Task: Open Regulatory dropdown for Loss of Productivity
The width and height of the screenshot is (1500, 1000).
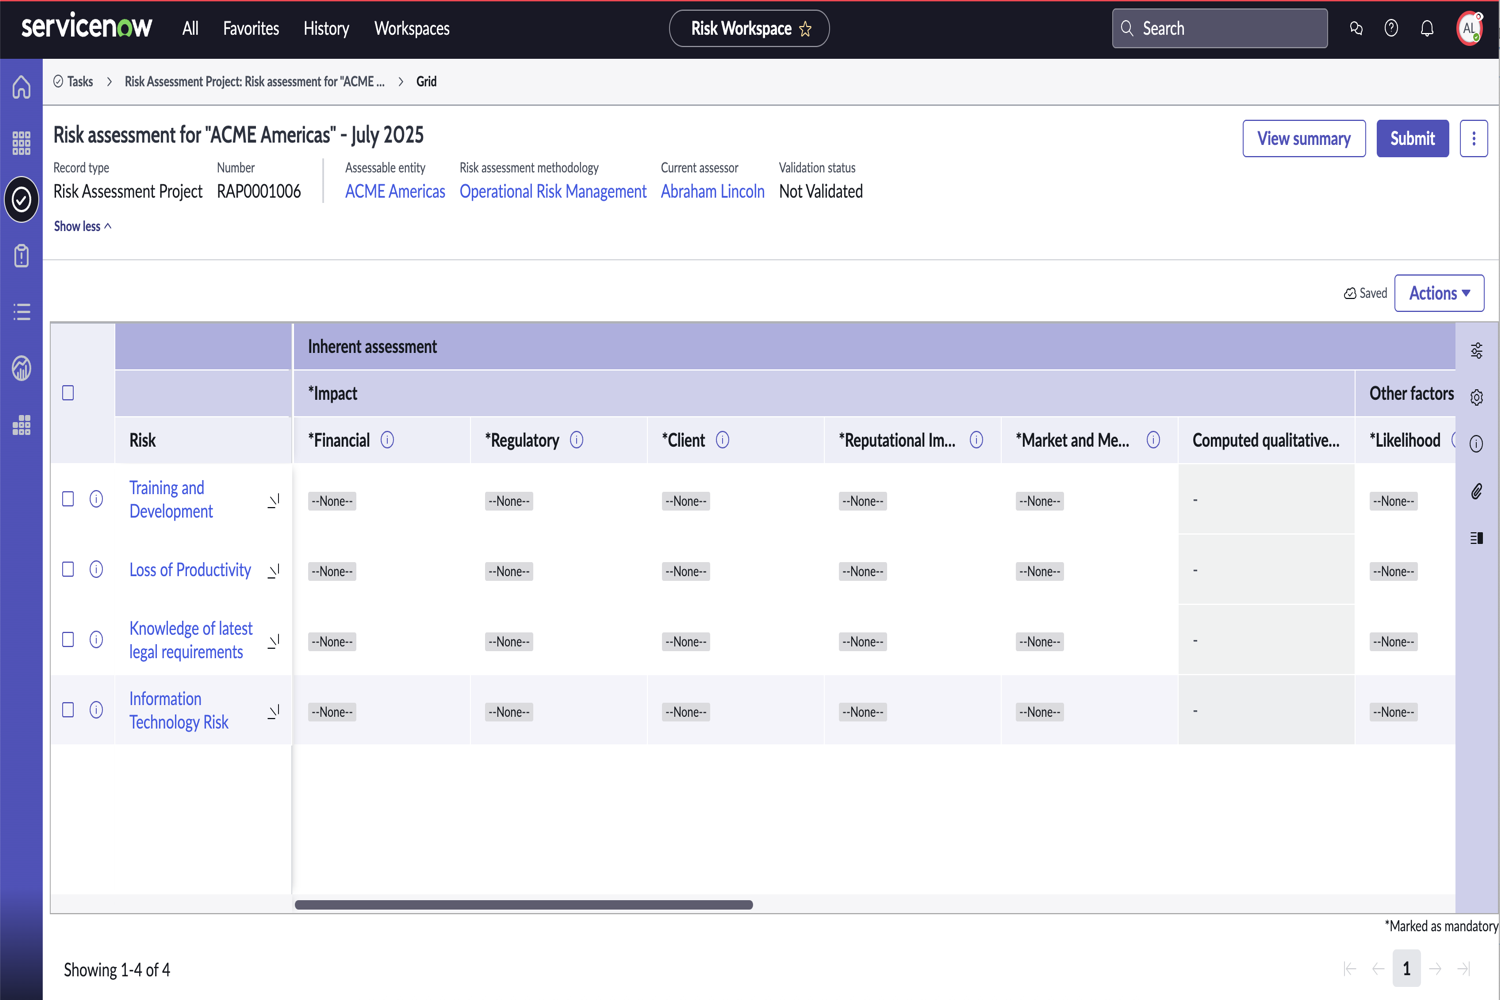Action: (509, 572)
